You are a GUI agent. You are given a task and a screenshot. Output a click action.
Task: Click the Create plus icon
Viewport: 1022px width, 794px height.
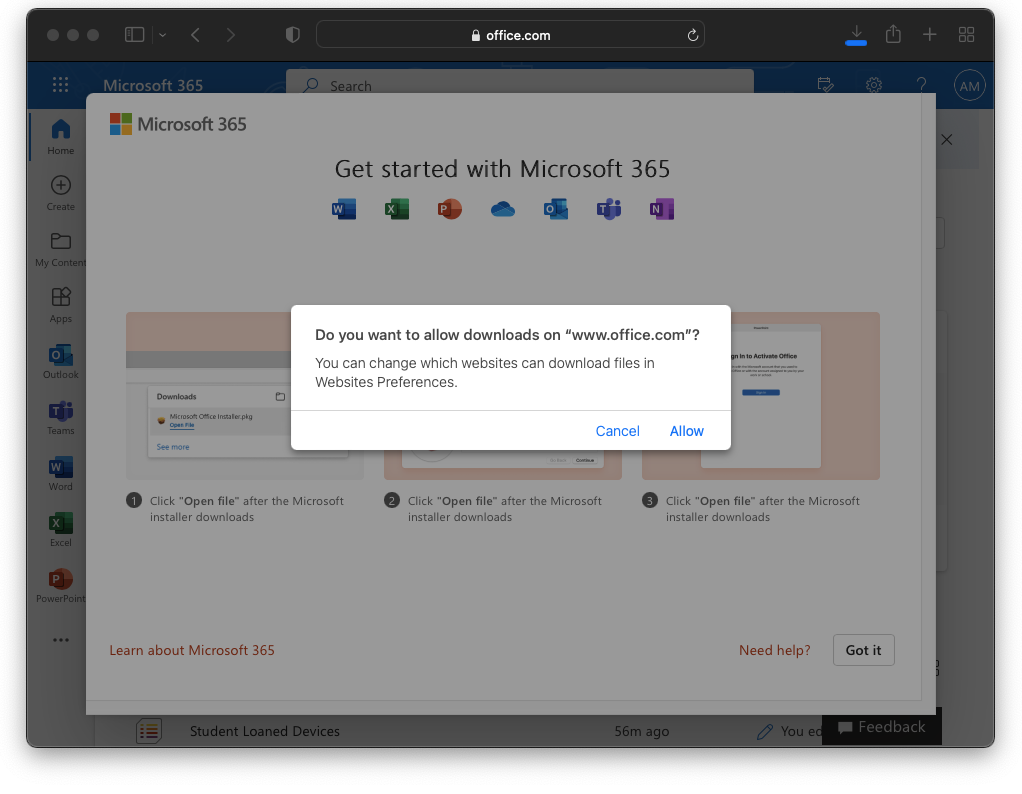[x=60, y=186]
